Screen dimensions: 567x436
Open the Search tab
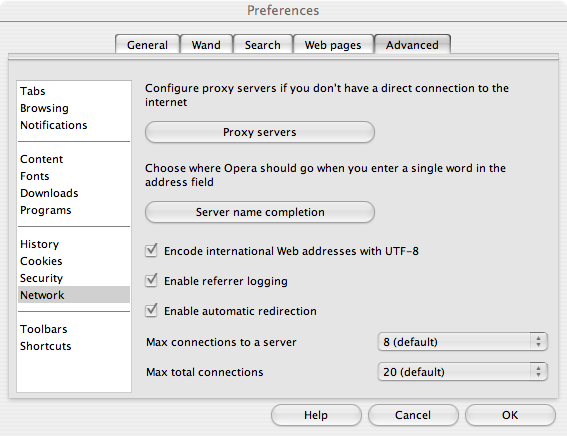click(263, 45)
